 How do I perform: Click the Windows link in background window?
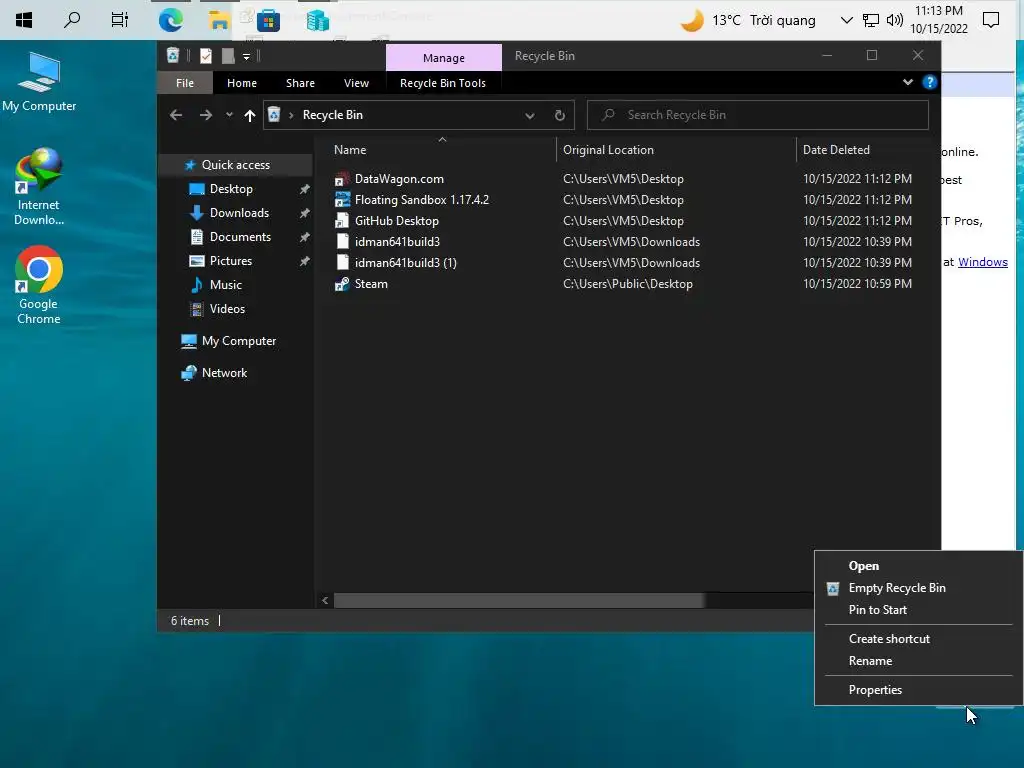982,262
